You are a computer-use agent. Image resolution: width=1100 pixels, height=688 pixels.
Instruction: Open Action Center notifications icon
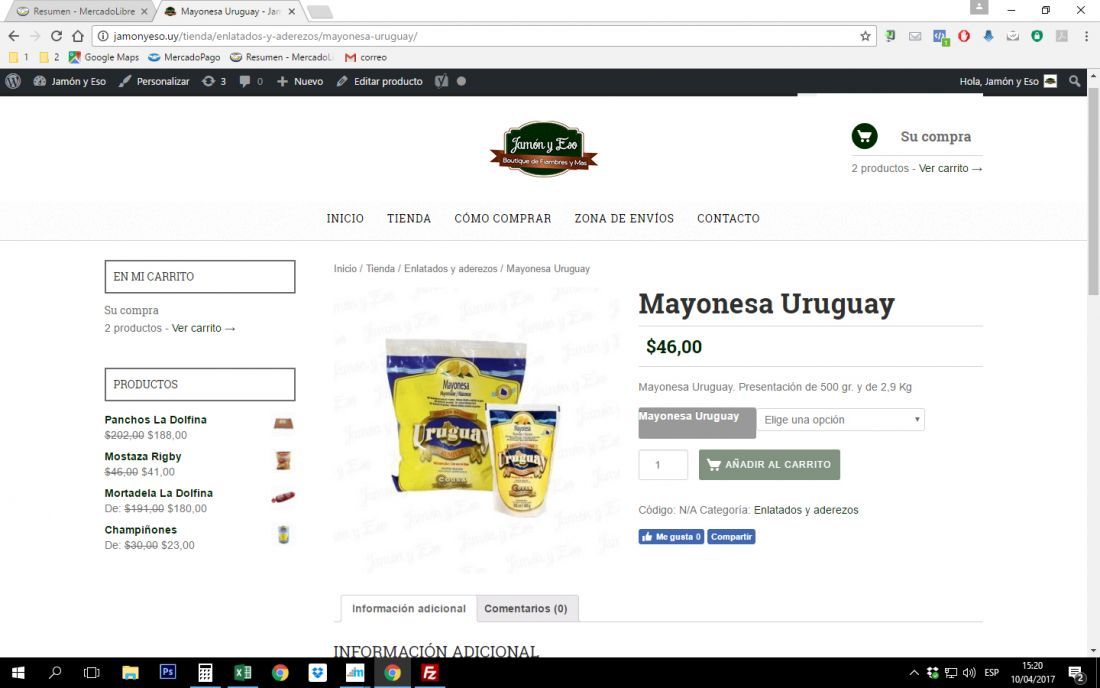(x=1076, y=673)
